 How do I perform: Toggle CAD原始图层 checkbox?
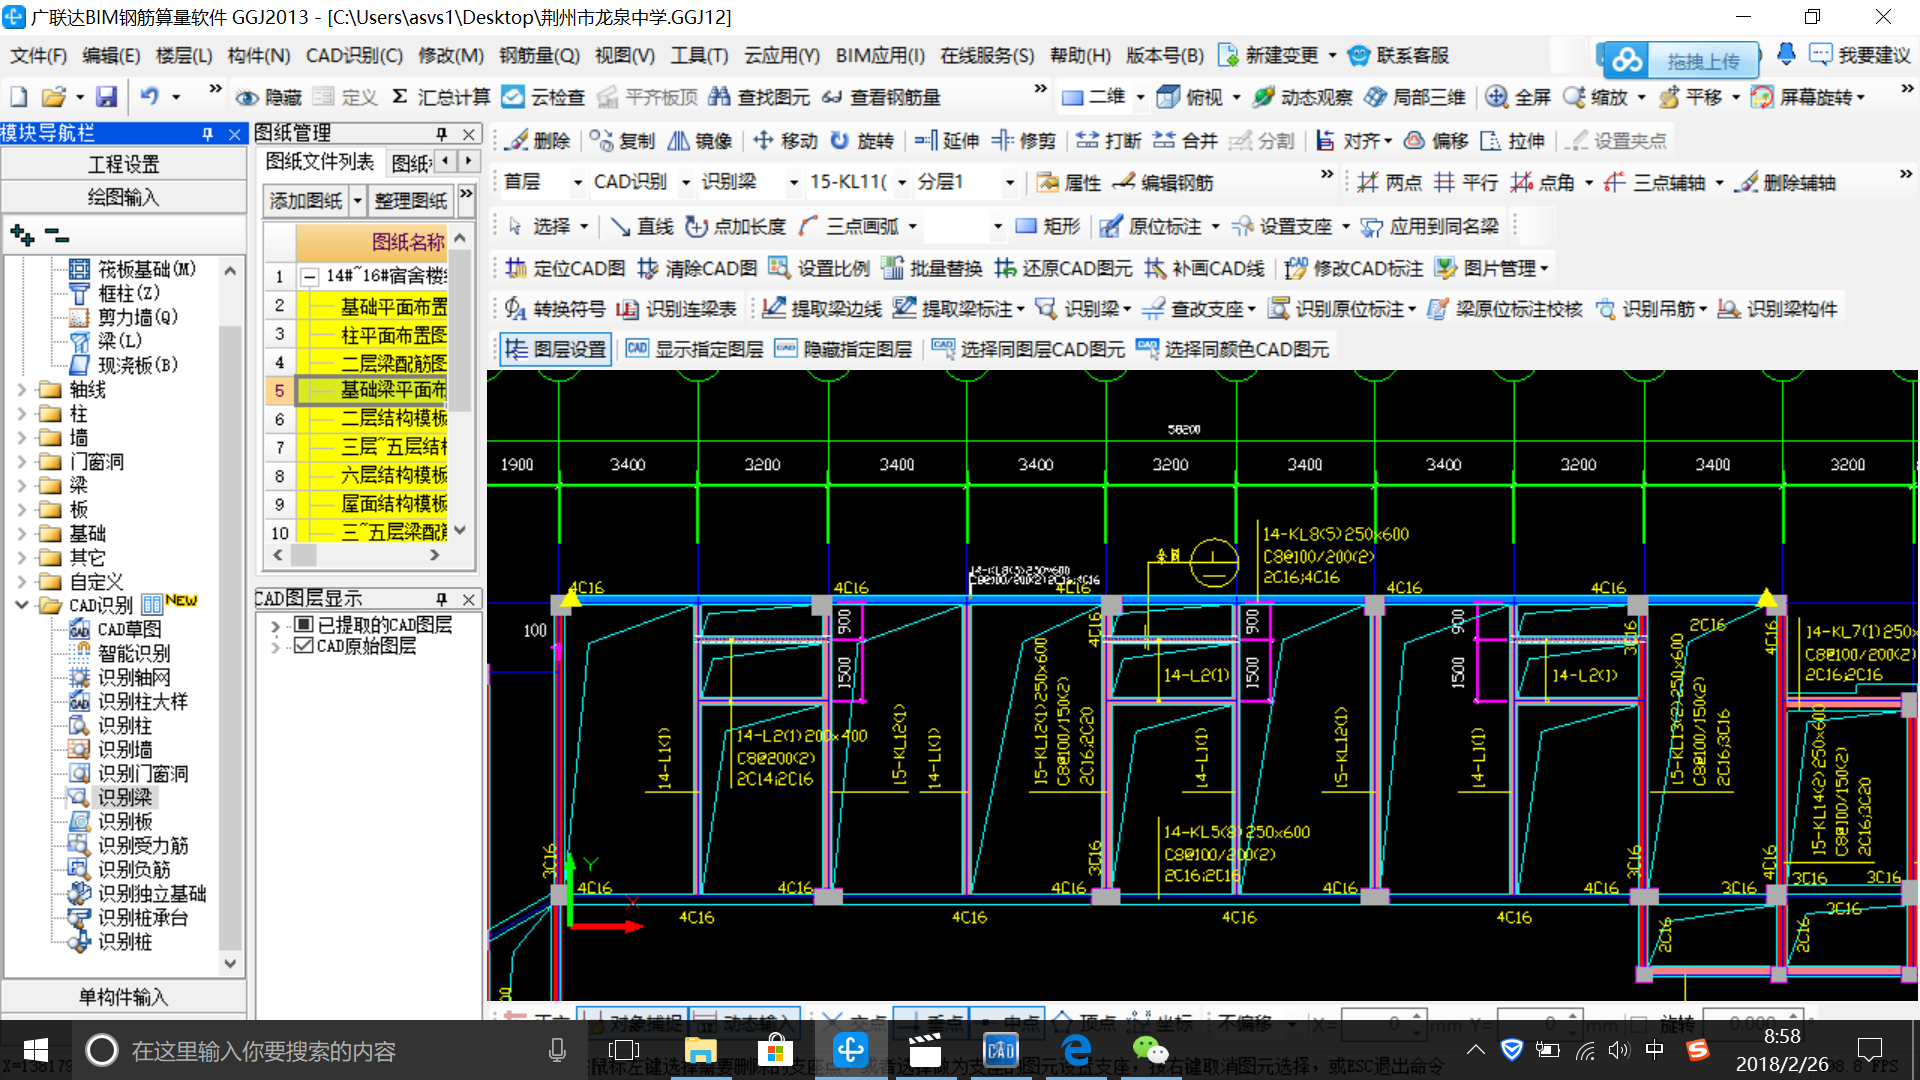point(304,646)
